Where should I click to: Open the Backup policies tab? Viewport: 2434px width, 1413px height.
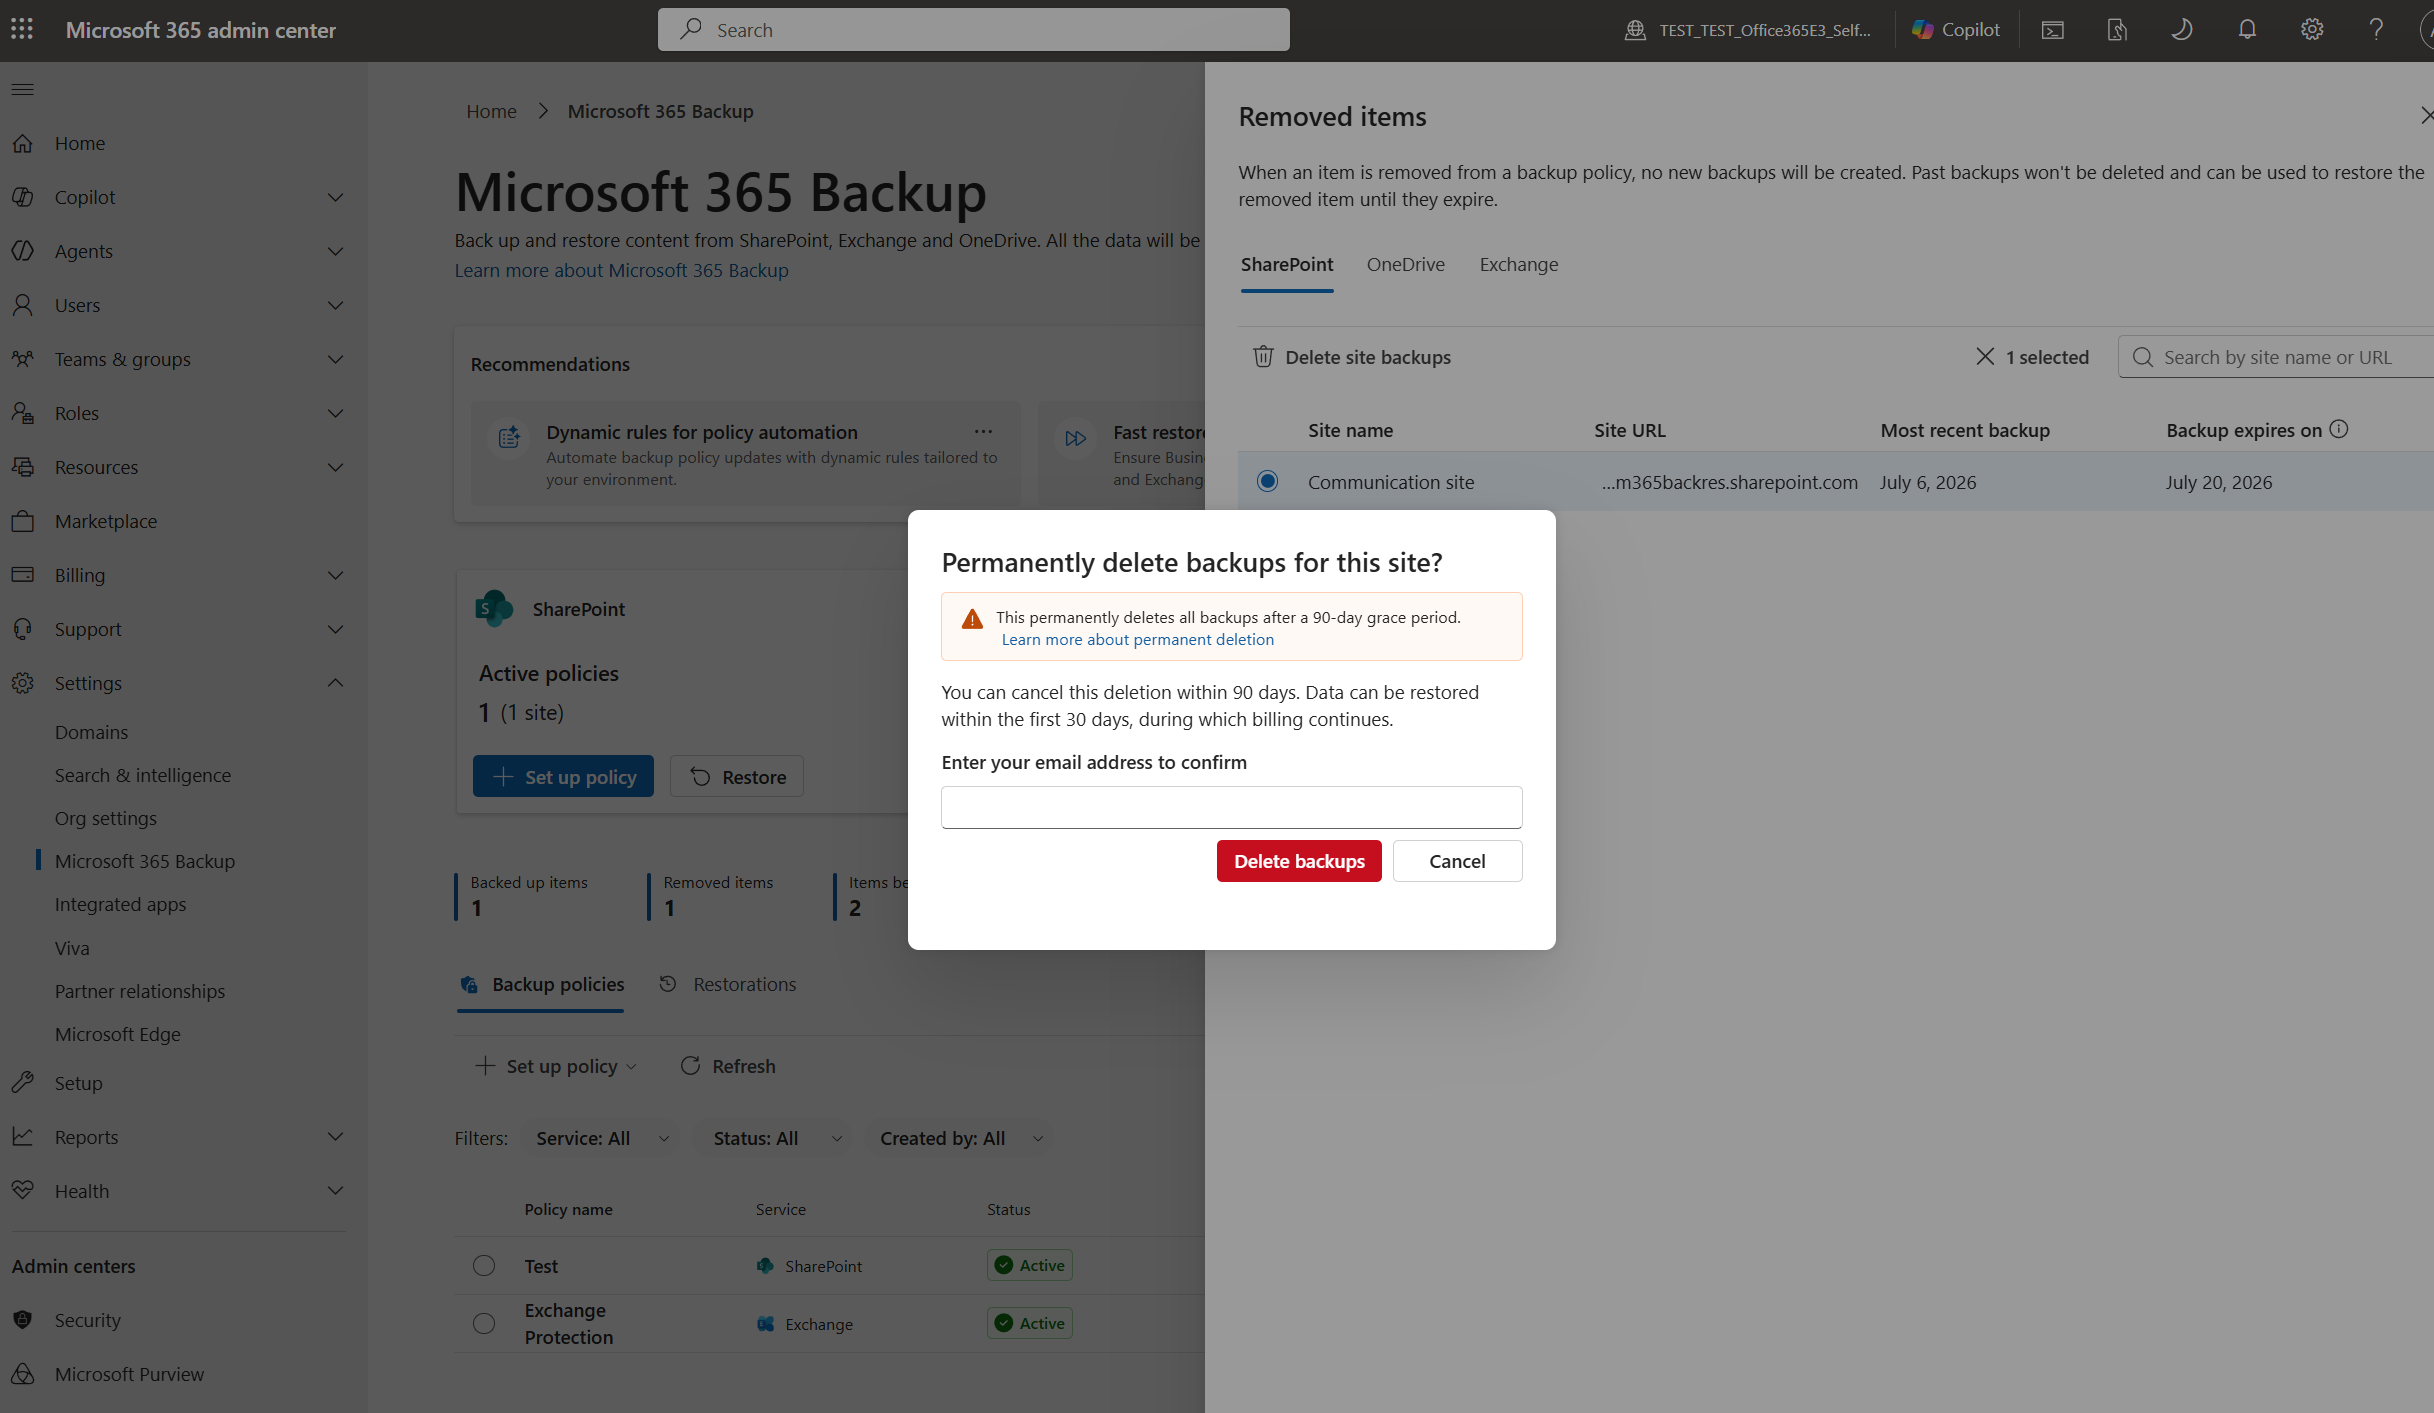541,985
